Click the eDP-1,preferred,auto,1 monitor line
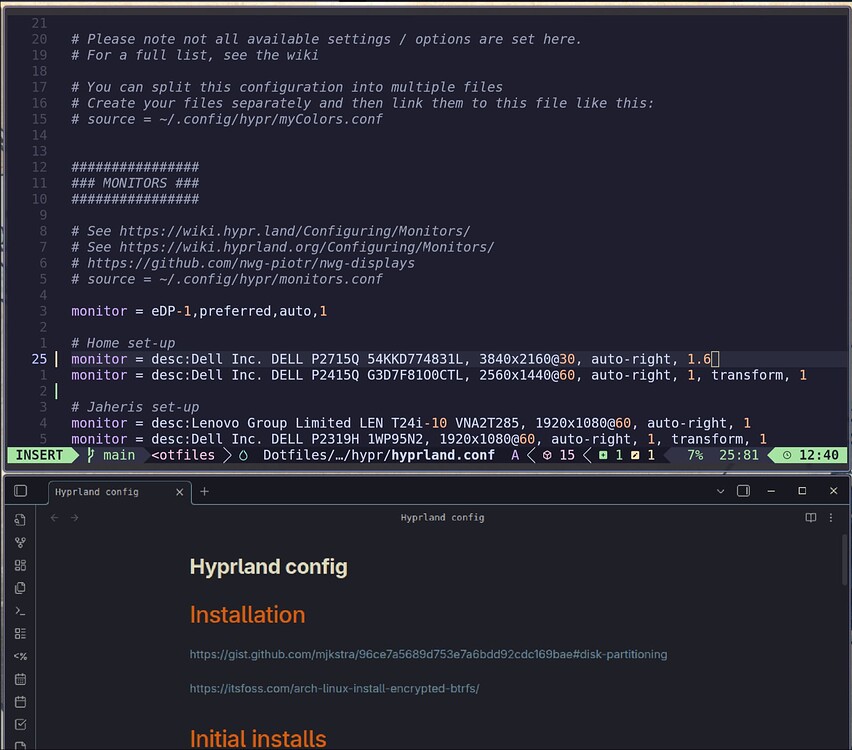This screenshot has height=750, width=852. coord(199,311)
